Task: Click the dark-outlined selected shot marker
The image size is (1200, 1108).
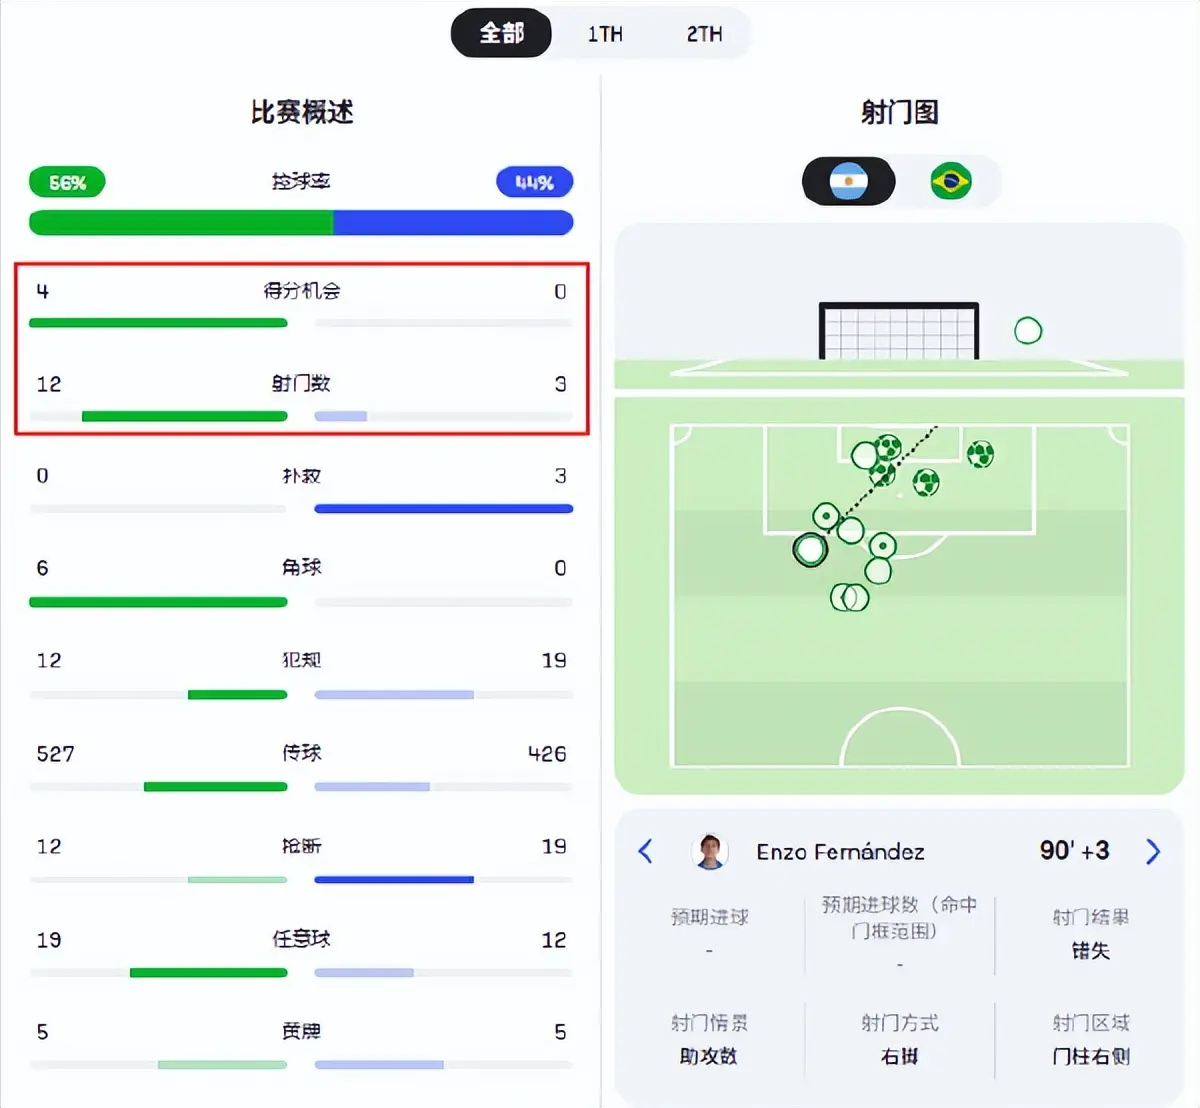Action: (x=810, y=549)
